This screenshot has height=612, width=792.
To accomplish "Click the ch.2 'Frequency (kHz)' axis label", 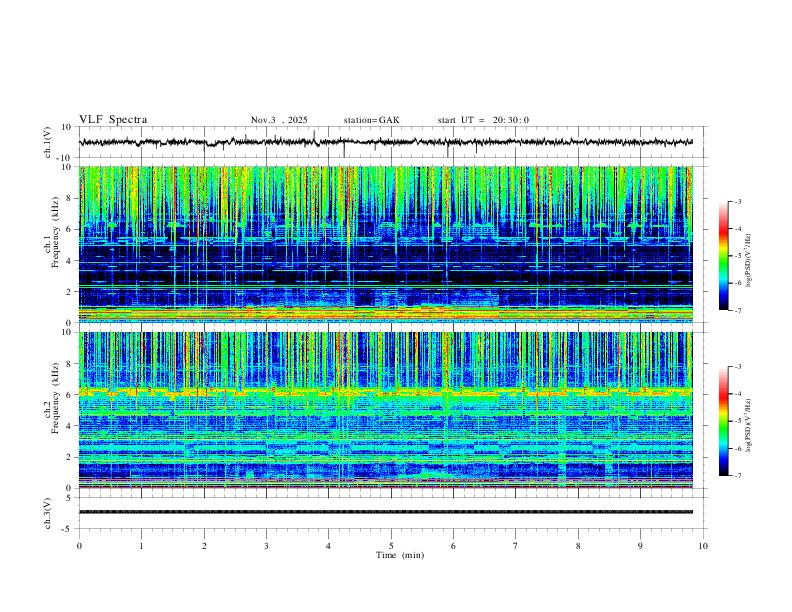I will [56, 397].
